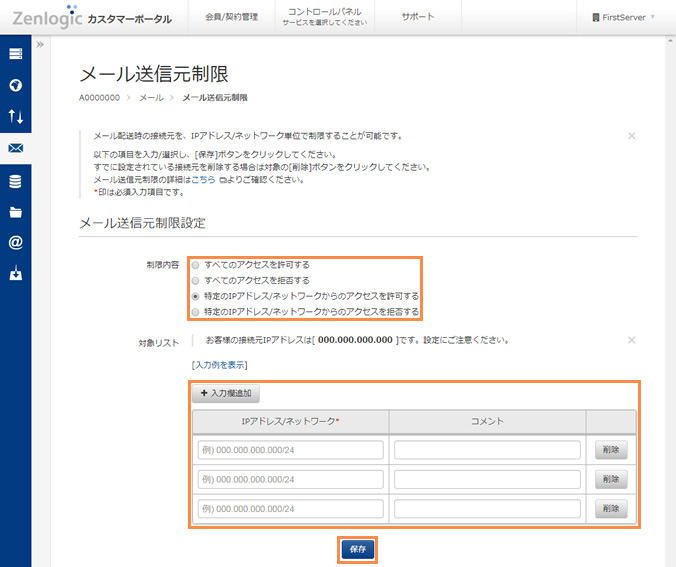The width and height of the screenshot is (676, 567).
Task: Focus first row IP address field
Action: click(x=291, y=450)
